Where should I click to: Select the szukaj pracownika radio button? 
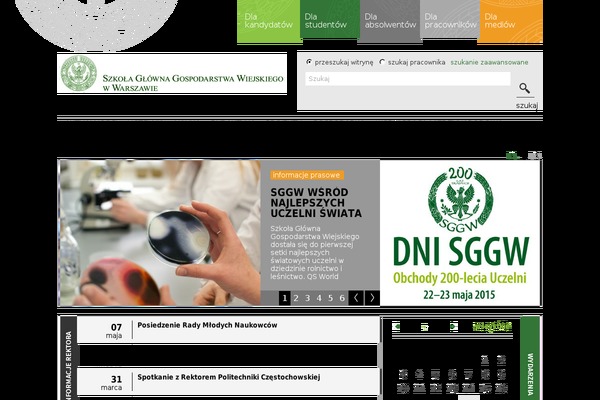tap(382, 62)
